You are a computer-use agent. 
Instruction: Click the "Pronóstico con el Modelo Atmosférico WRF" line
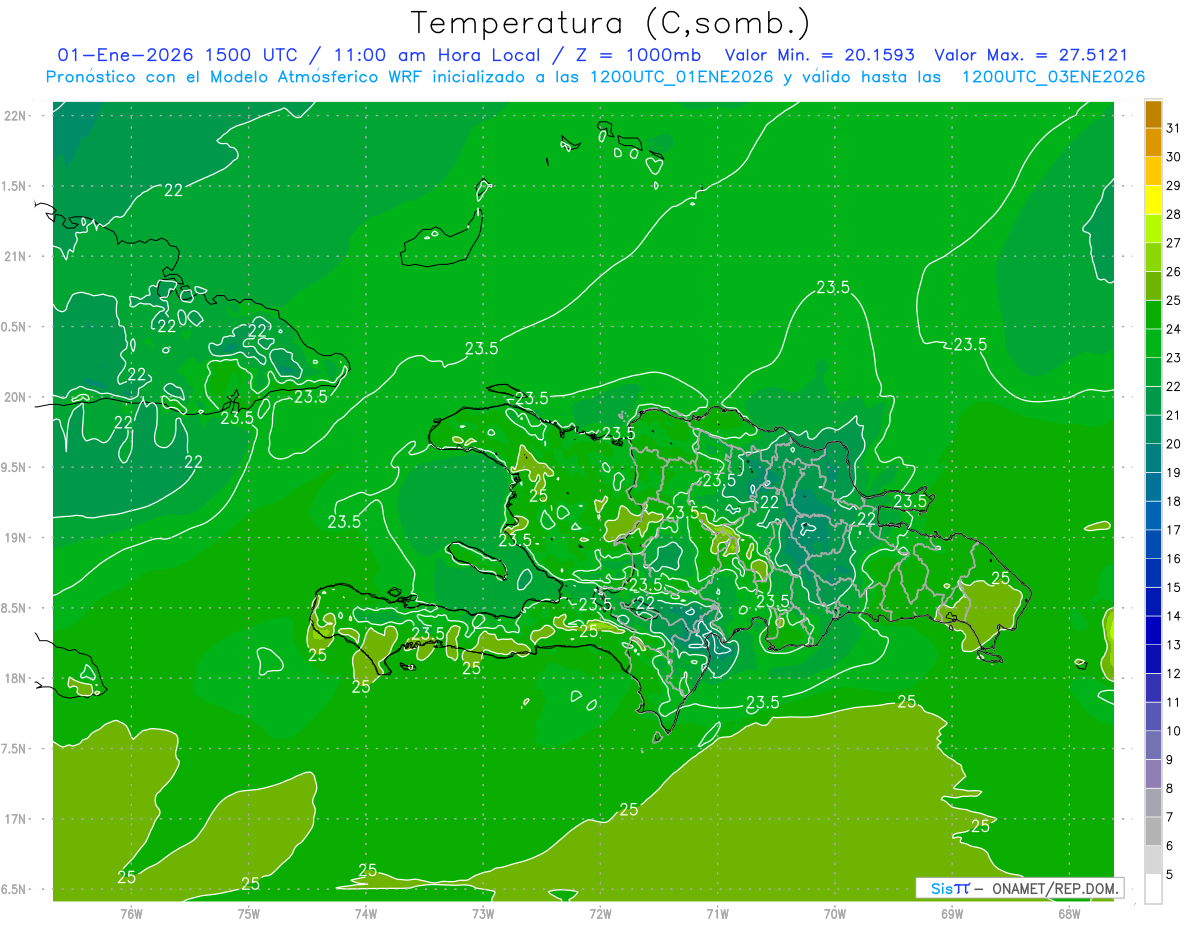[x=235, y=77]
